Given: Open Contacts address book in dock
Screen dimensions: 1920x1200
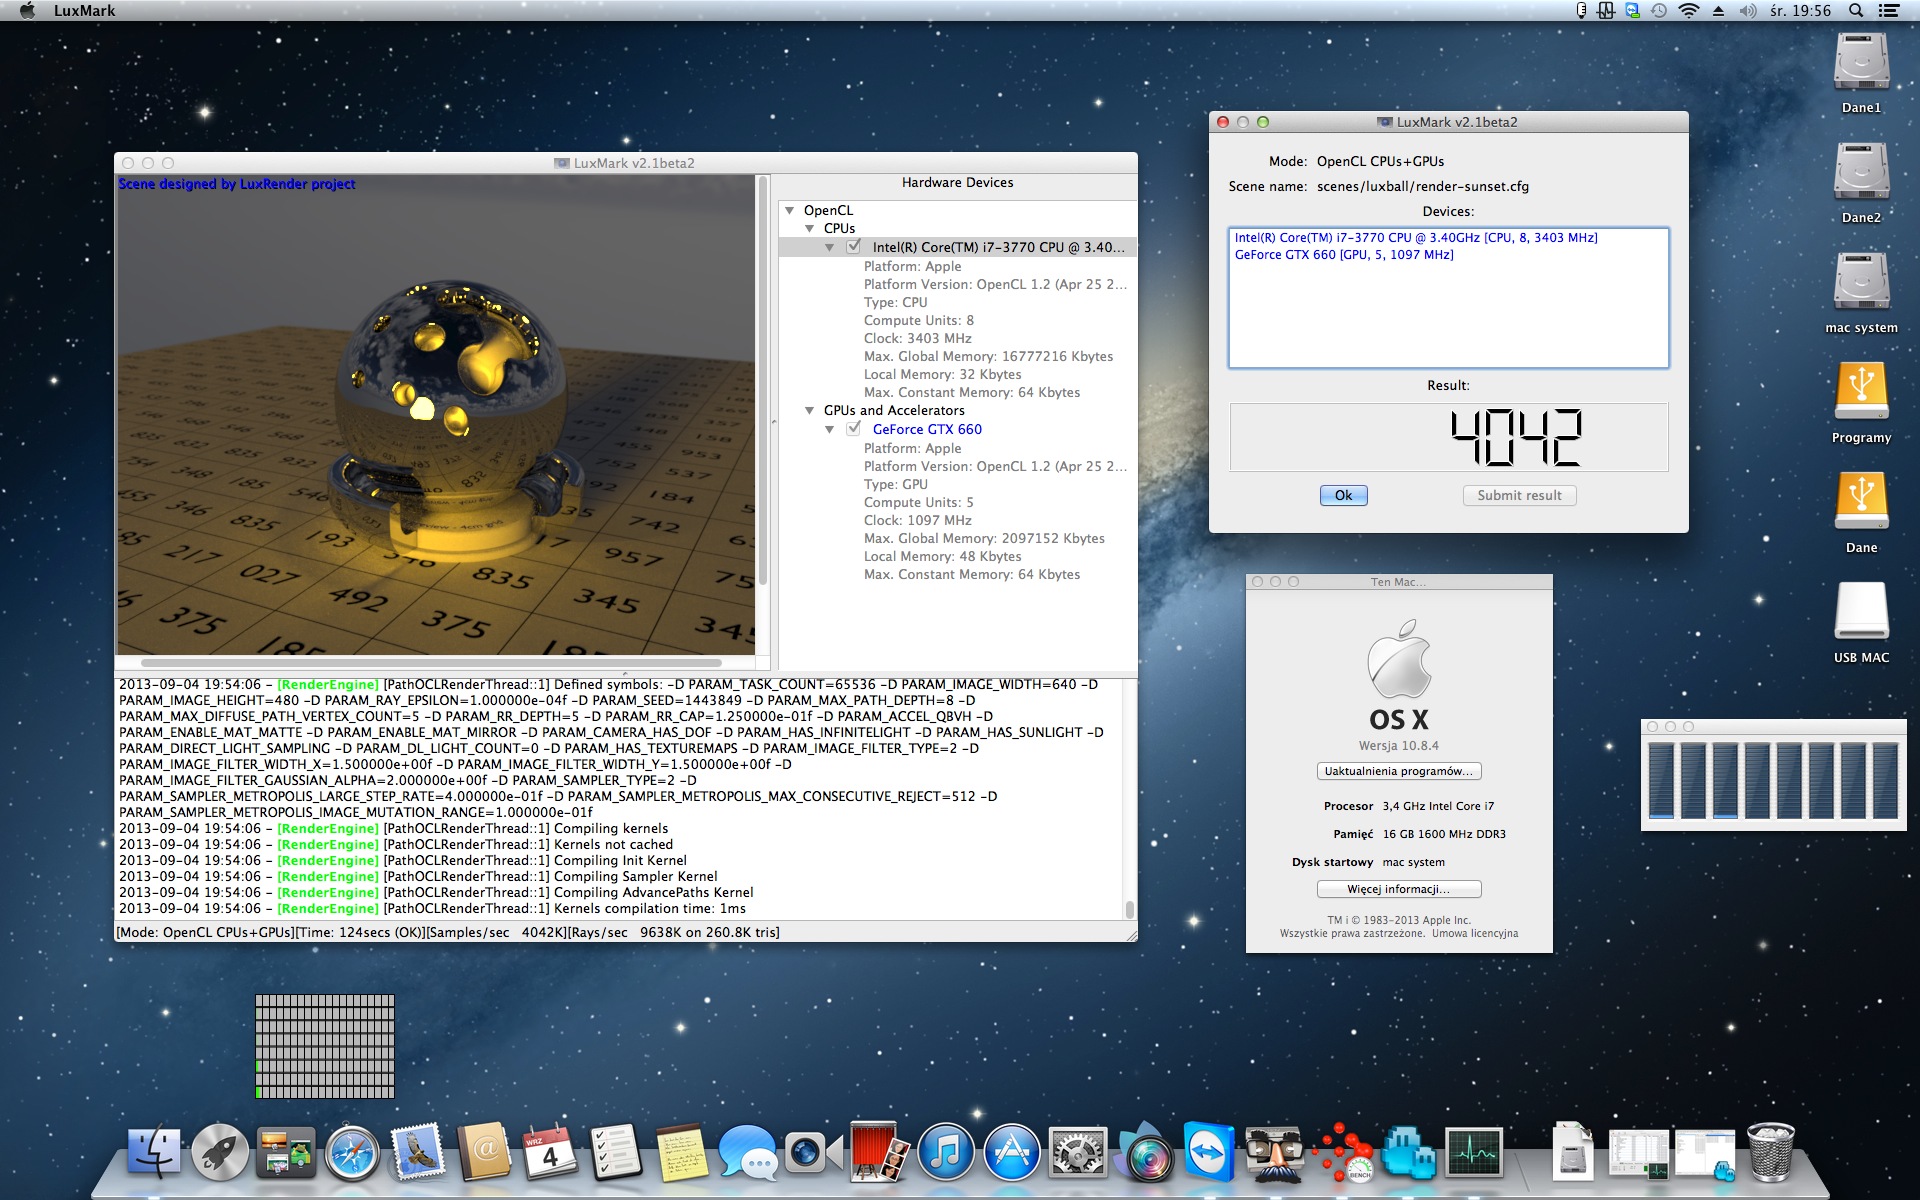Looking at the screenshot, I should [484, 1153].
